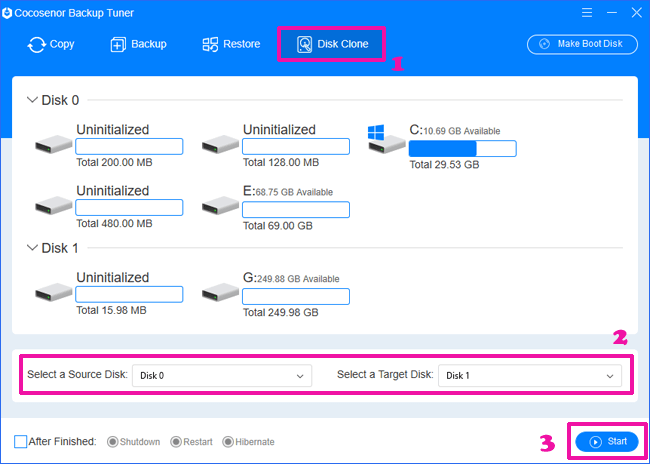Select the 15.98 MB uninitialized partition icon
Screen dimensions: 650x464
coord(53,292)
